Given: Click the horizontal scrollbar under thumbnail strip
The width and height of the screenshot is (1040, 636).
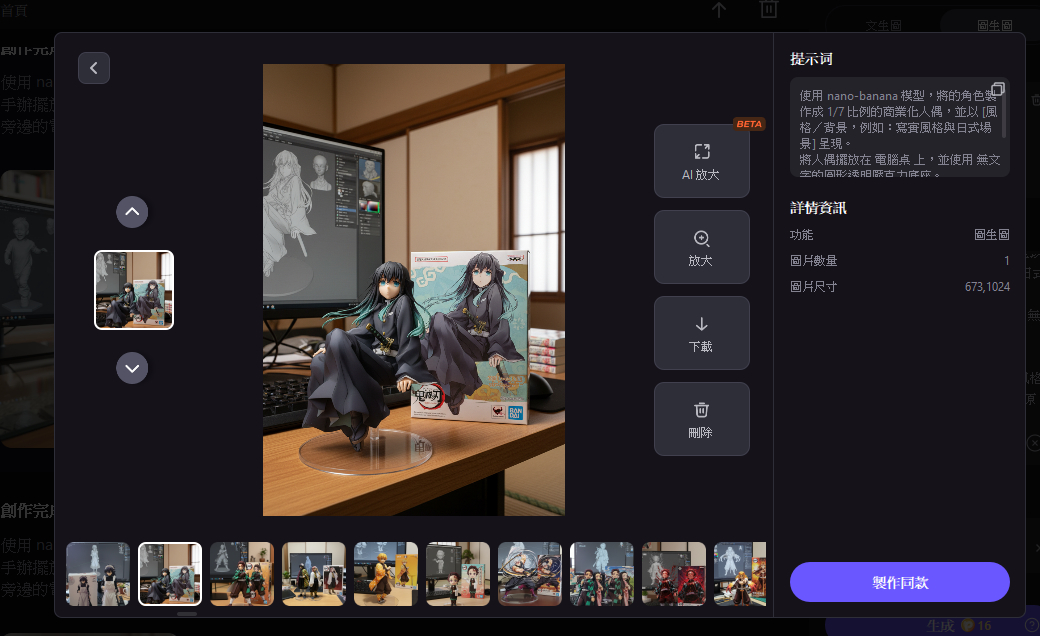Looking at the screenshot, I should click(x=187, y=614).
